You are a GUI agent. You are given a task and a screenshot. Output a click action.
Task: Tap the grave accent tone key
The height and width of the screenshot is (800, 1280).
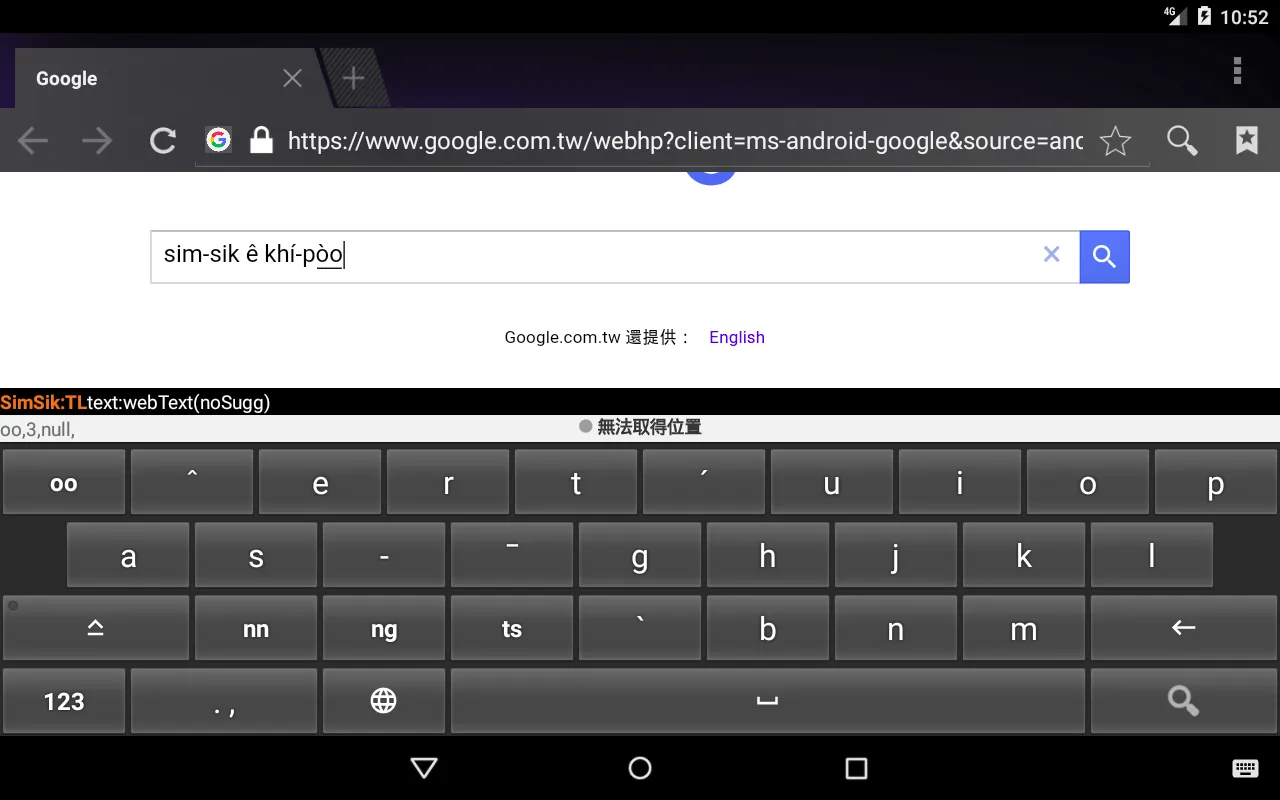[x=640, y=627]
